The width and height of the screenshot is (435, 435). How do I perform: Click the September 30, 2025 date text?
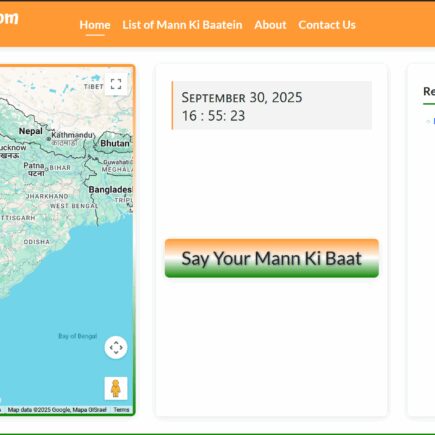(x=242, y=98)
